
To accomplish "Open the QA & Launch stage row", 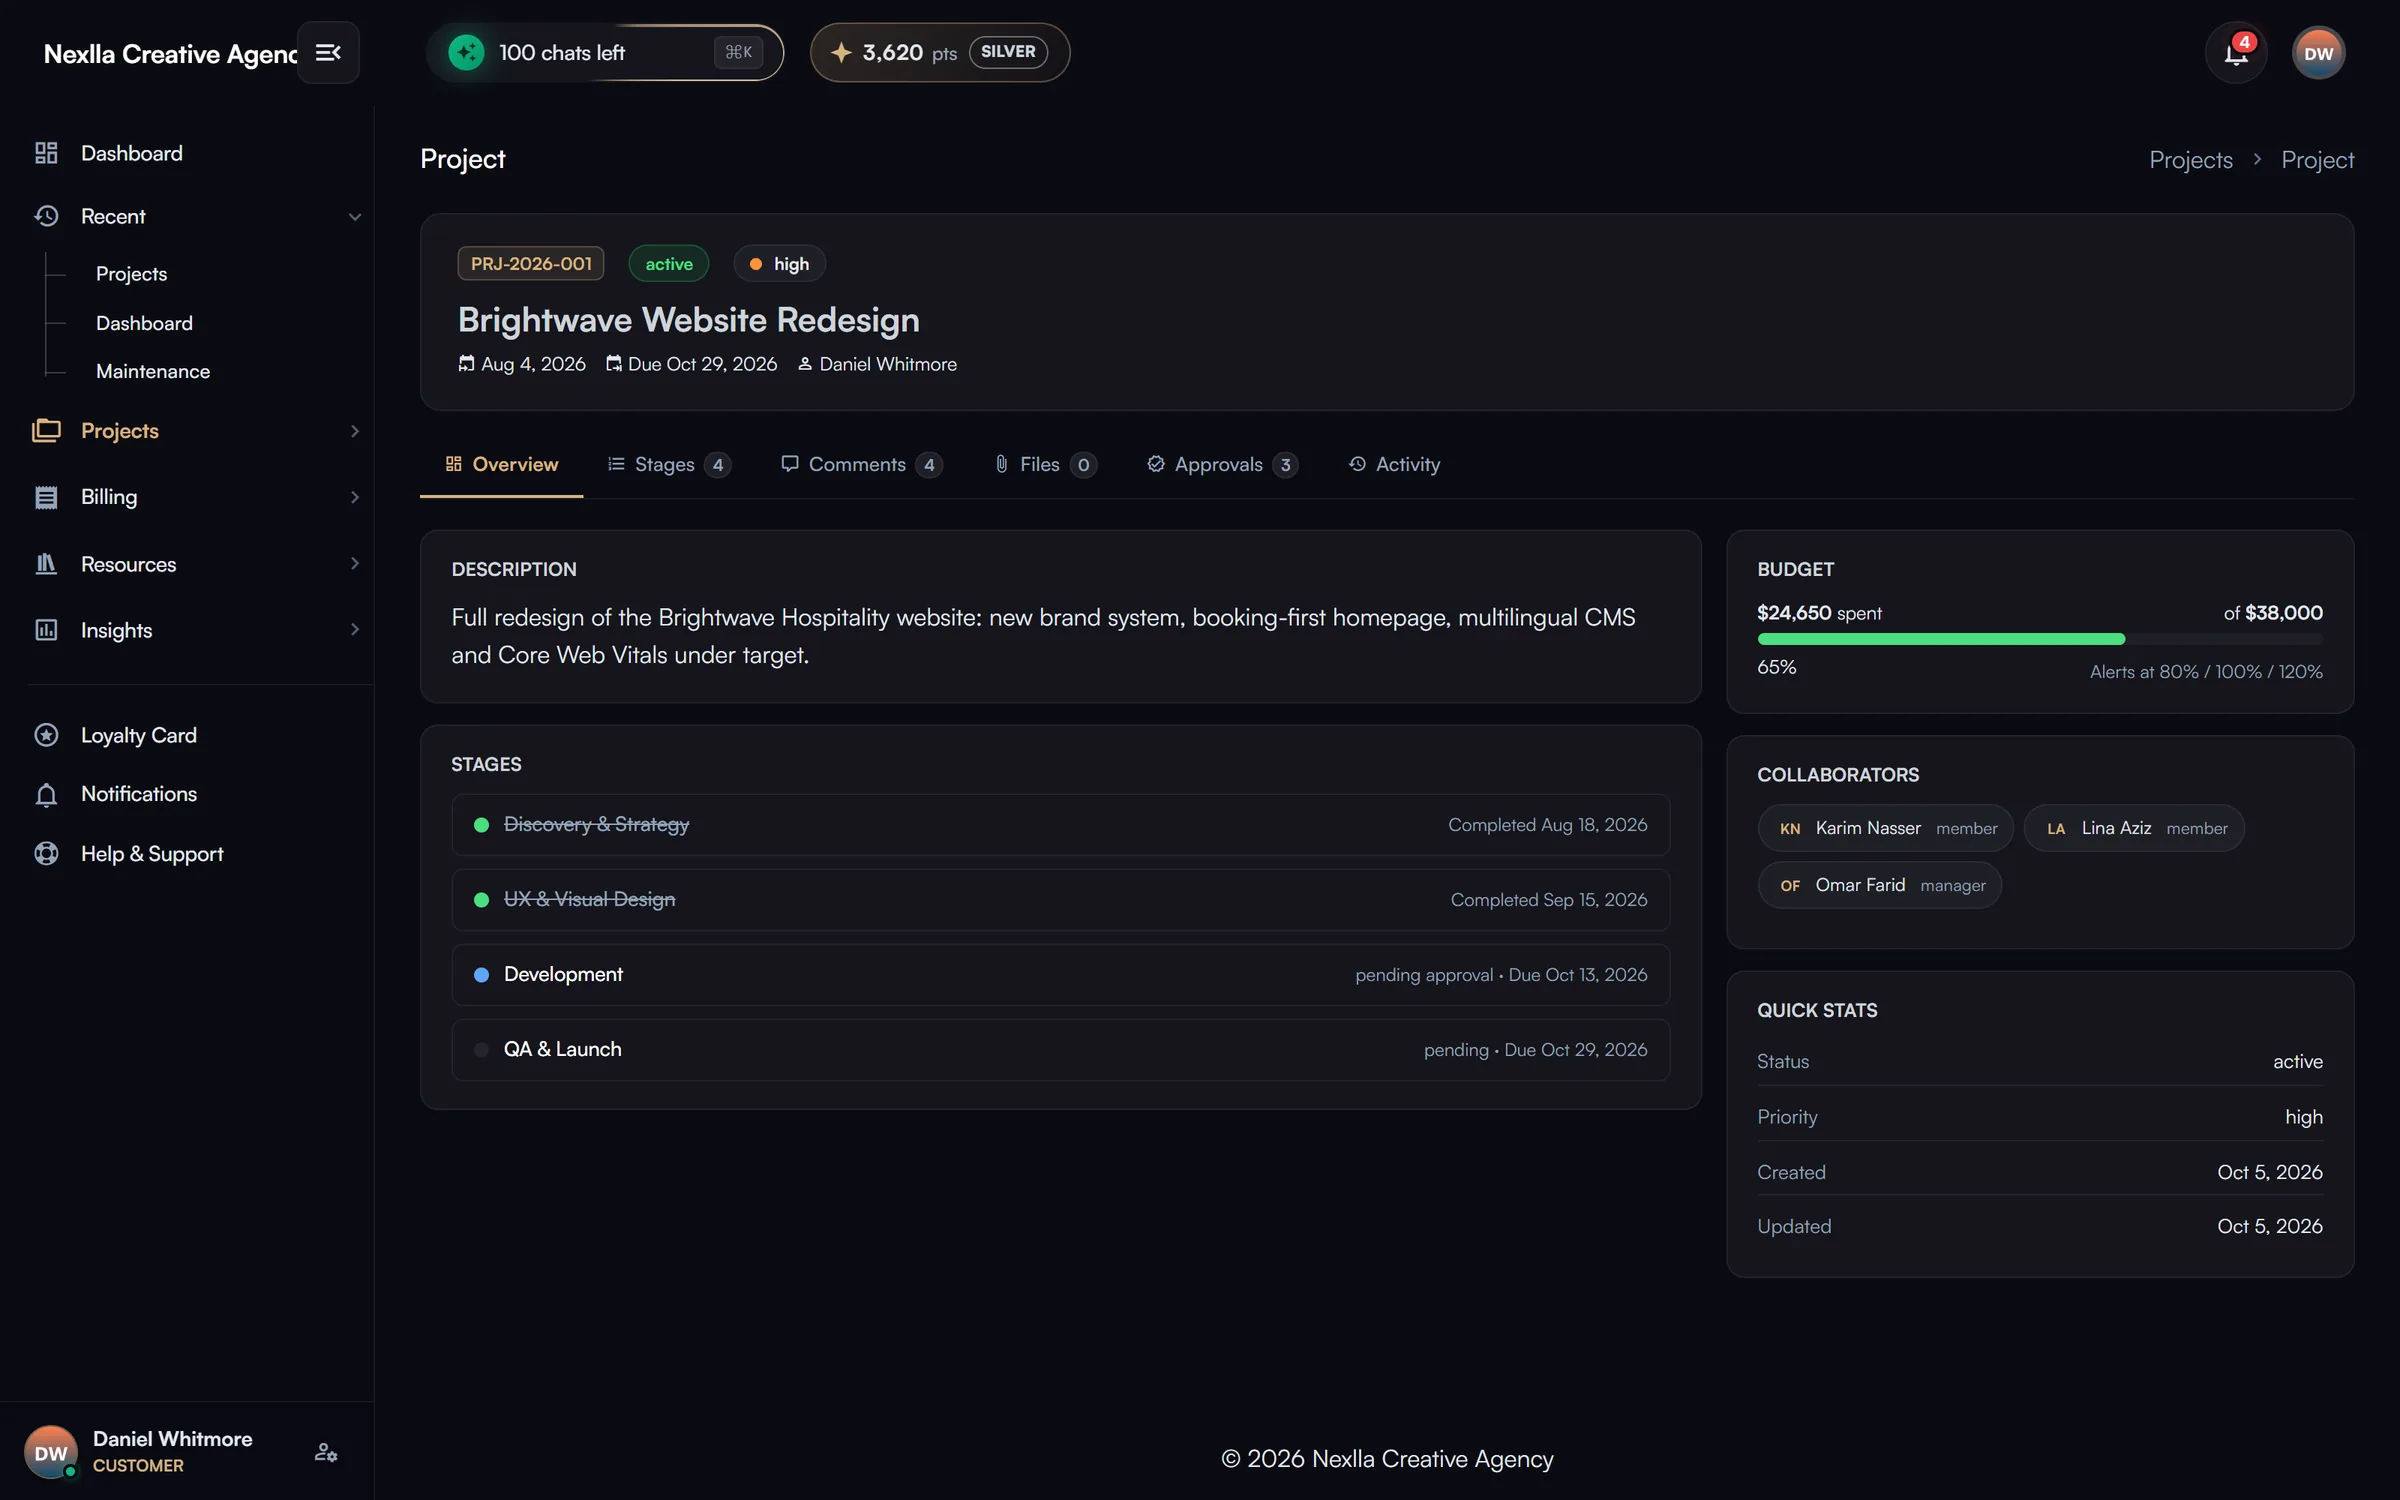I will (x=1060, y=1050).
